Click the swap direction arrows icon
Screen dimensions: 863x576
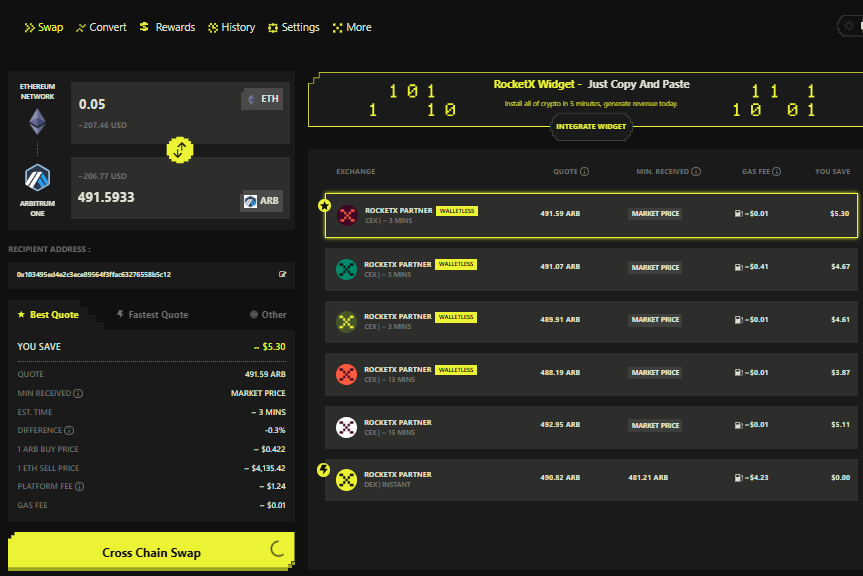pyautogui.click(x=179, y=150)
